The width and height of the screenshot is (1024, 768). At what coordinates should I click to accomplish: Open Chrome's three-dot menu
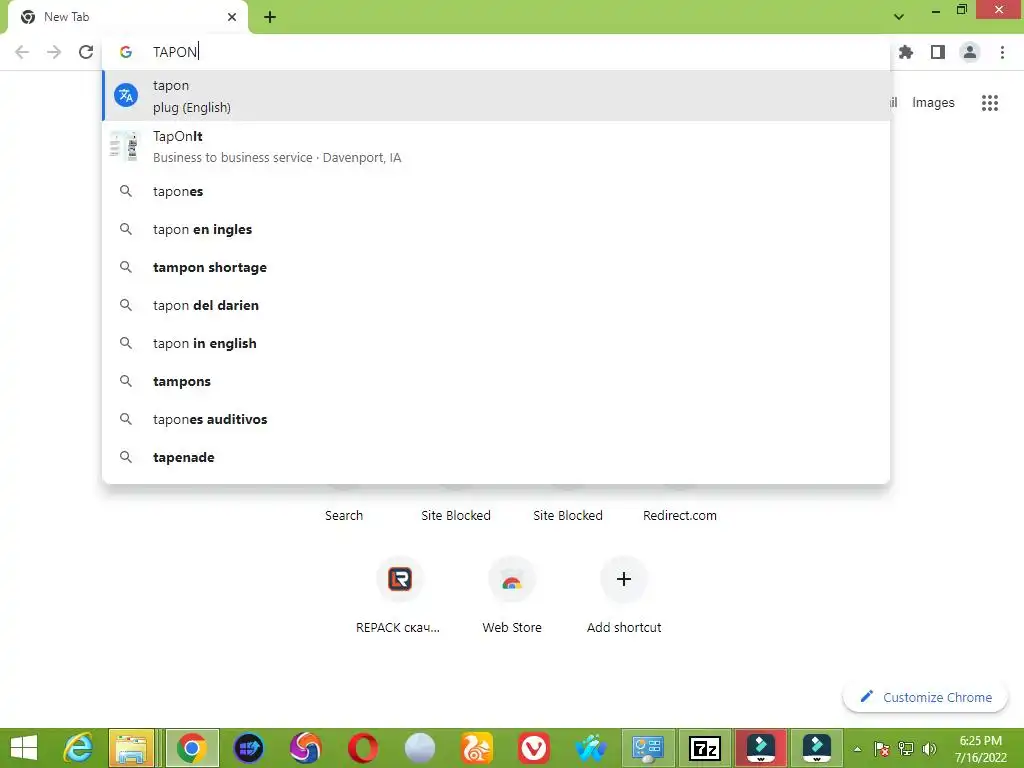click(x=1002, y=52)
